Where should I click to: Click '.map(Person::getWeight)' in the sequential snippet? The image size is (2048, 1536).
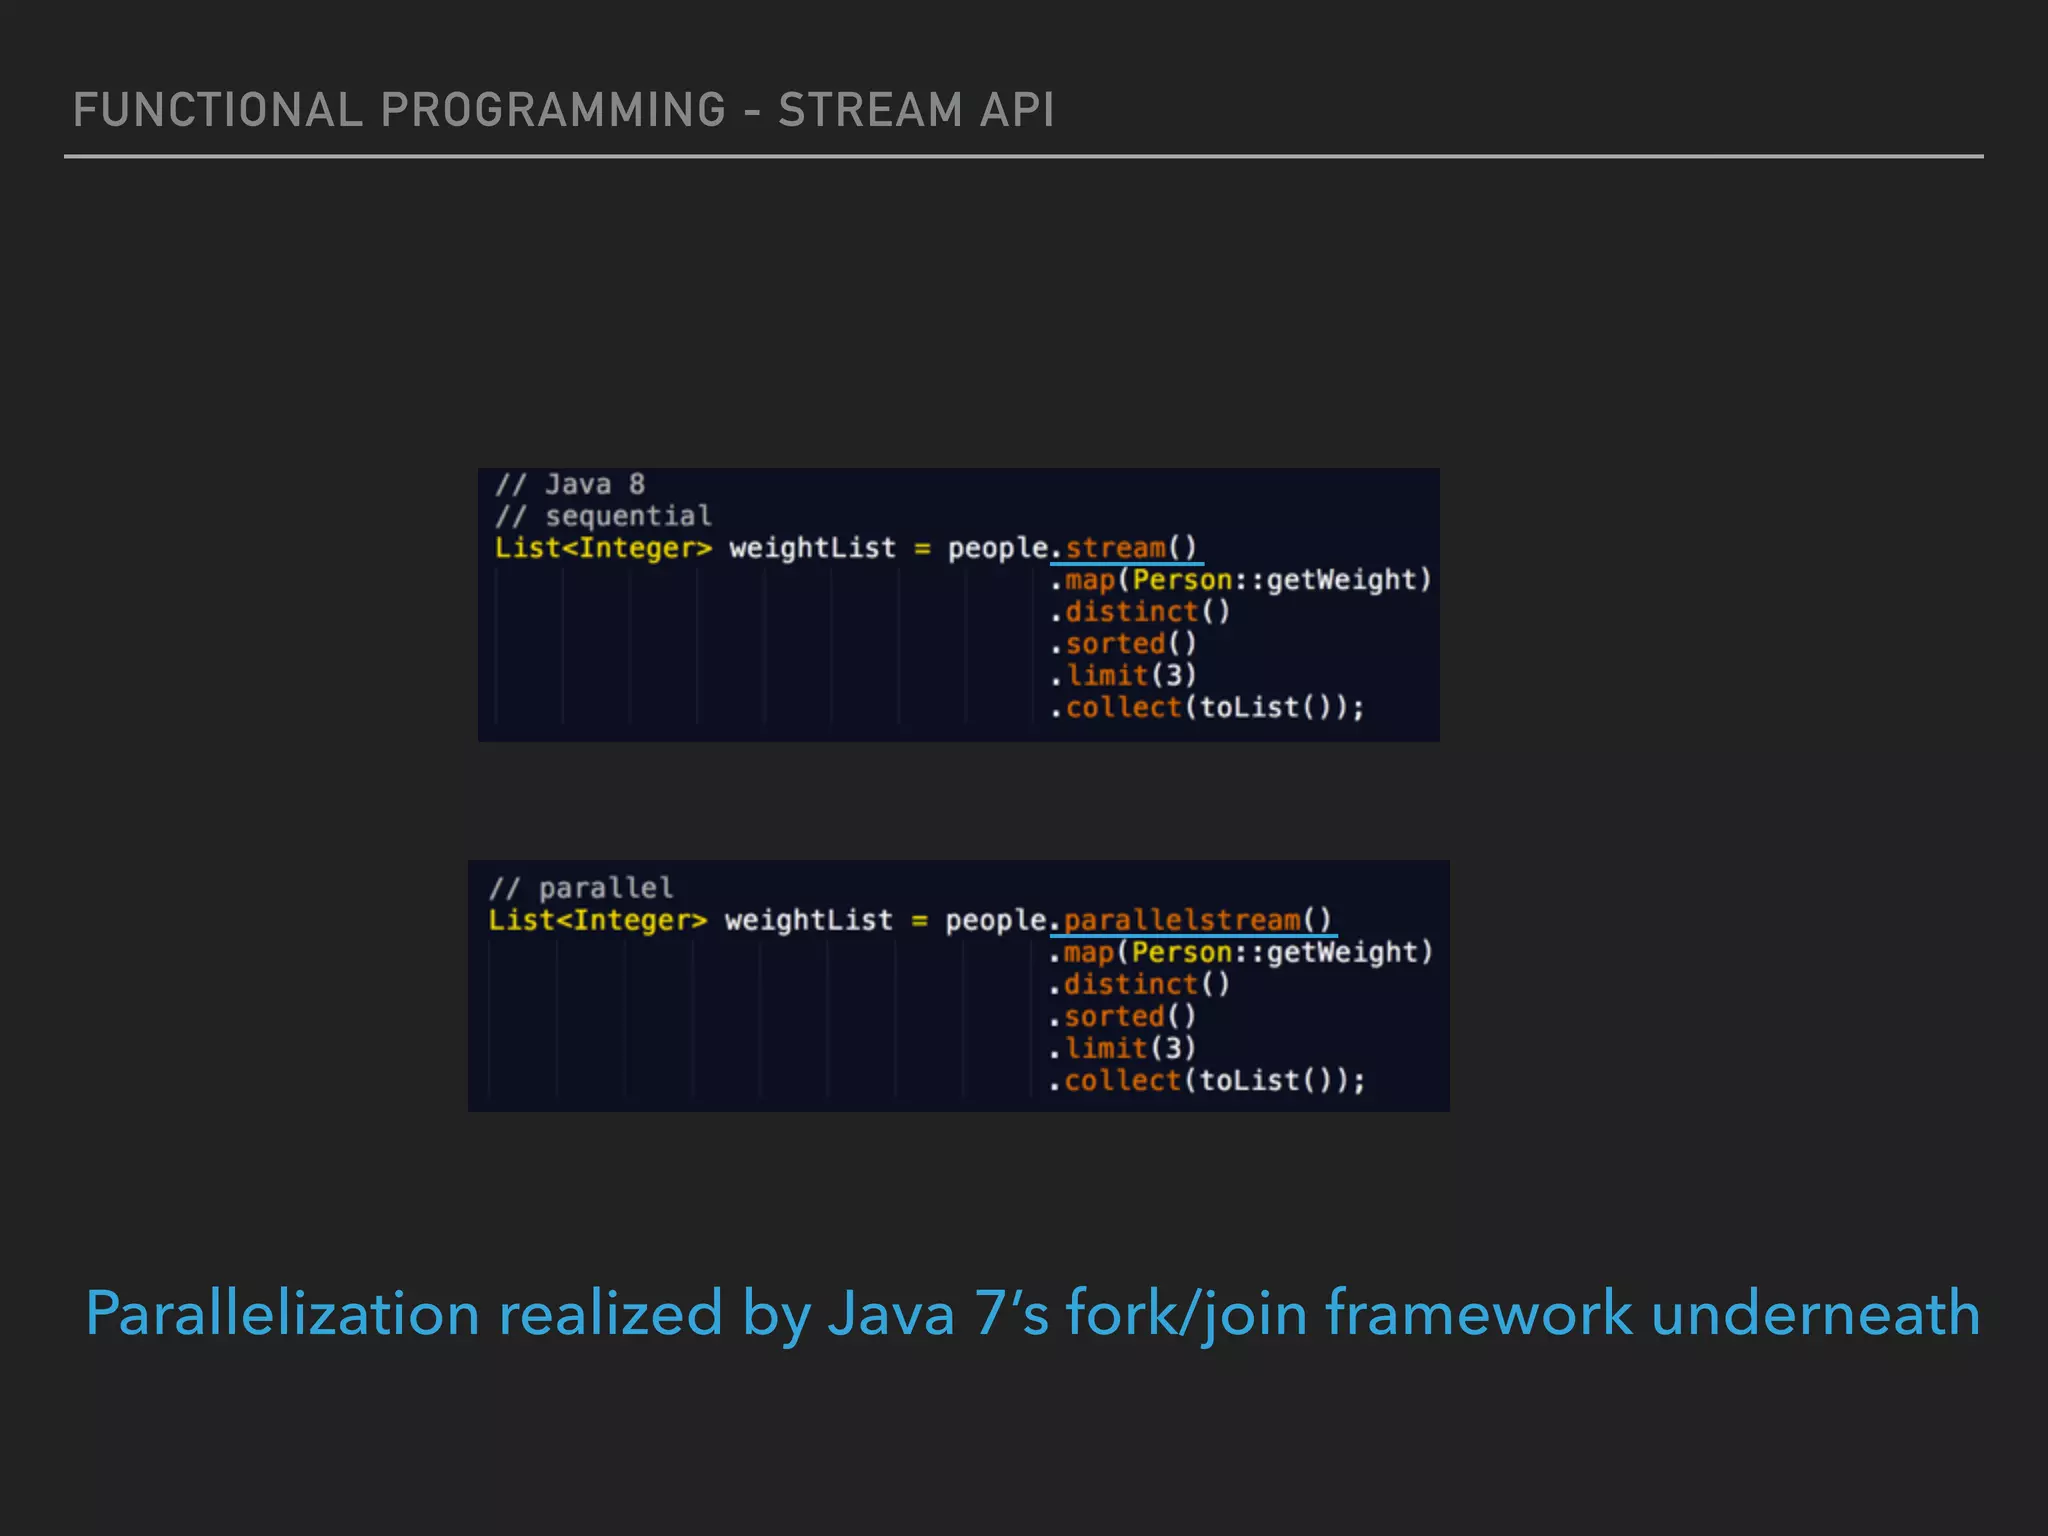1240,580
